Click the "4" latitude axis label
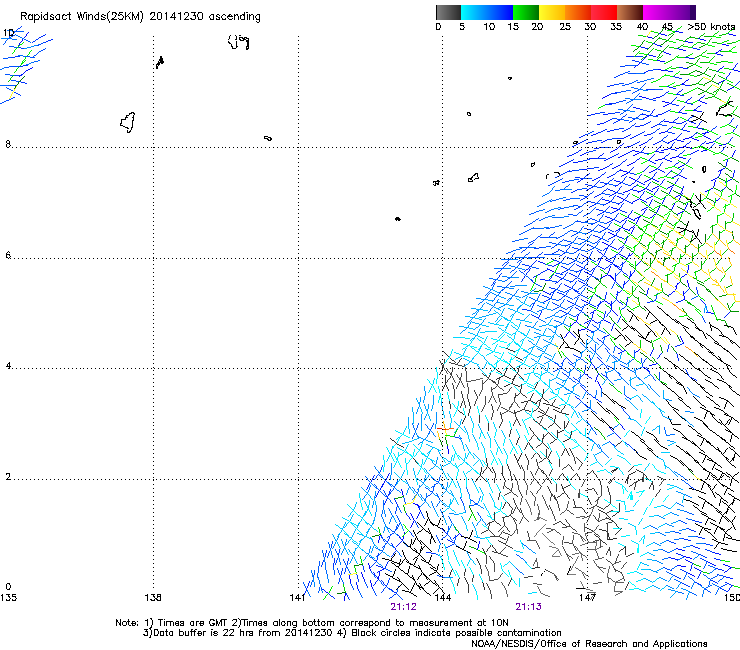740x650 pixels. tap(8, 366)
